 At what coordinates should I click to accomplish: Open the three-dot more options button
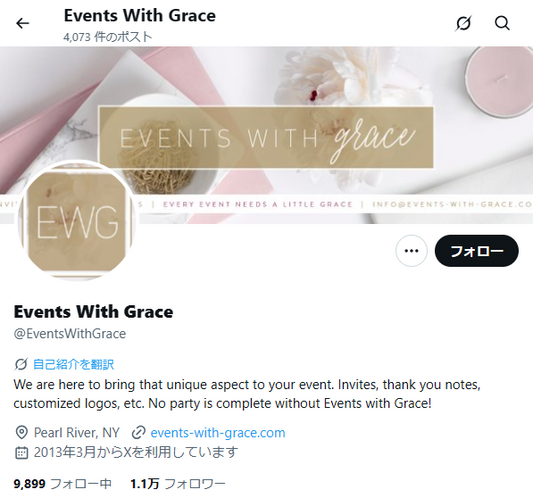411,251
